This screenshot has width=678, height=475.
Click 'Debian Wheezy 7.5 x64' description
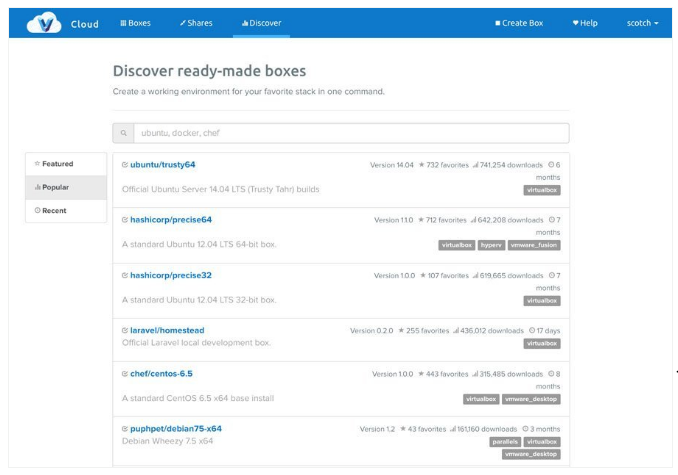[167, 441]
